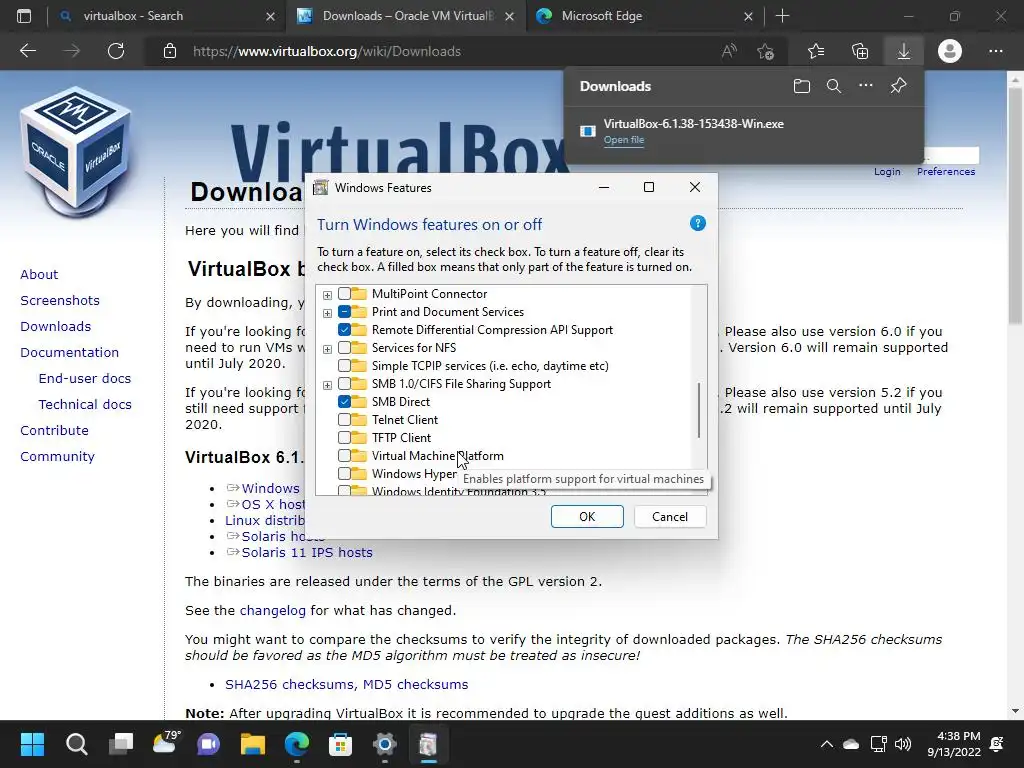Open Documentation in VirtualBox sidebar
Screen dimensions: 1024x768
69,353
